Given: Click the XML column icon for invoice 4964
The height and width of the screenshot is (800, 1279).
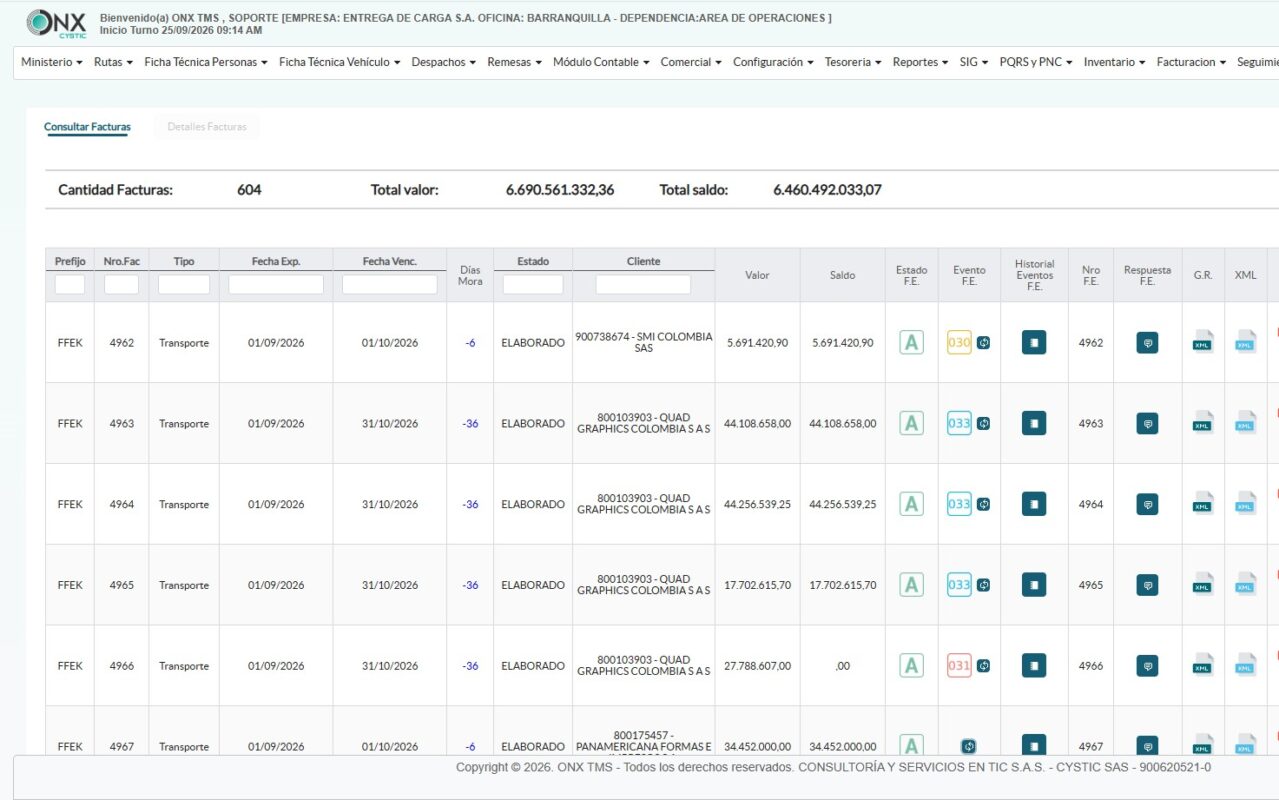Looking at the screenshot, I should tap(1245, 504).
